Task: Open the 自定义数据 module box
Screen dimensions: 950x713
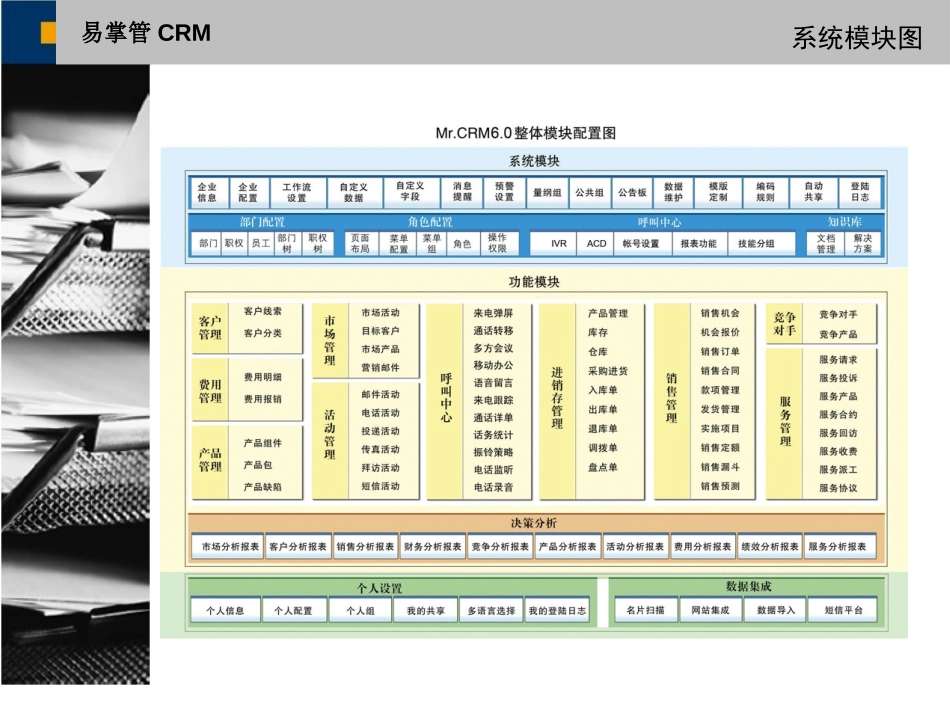Action: (354, 193)
